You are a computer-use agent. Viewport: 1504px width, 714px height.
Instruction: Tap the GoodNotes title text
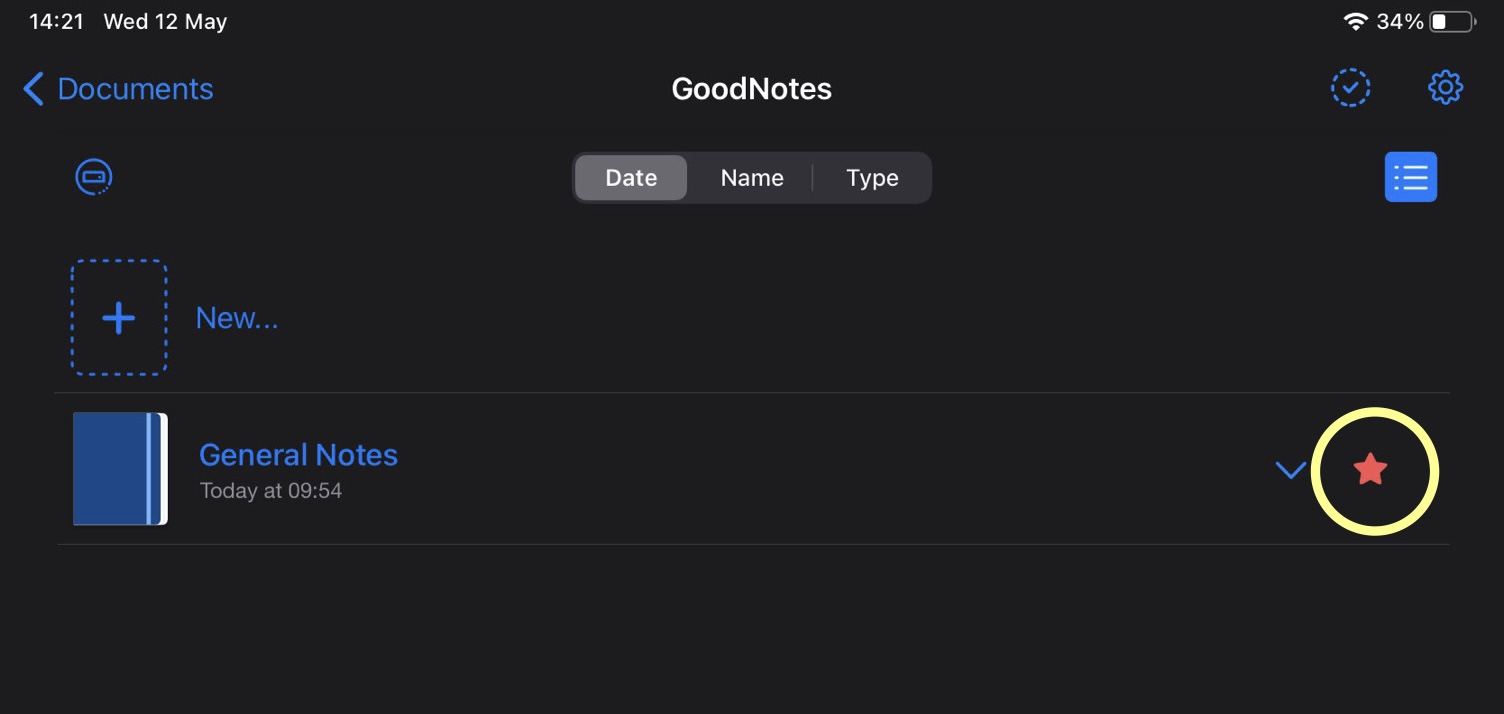point(751,89)
